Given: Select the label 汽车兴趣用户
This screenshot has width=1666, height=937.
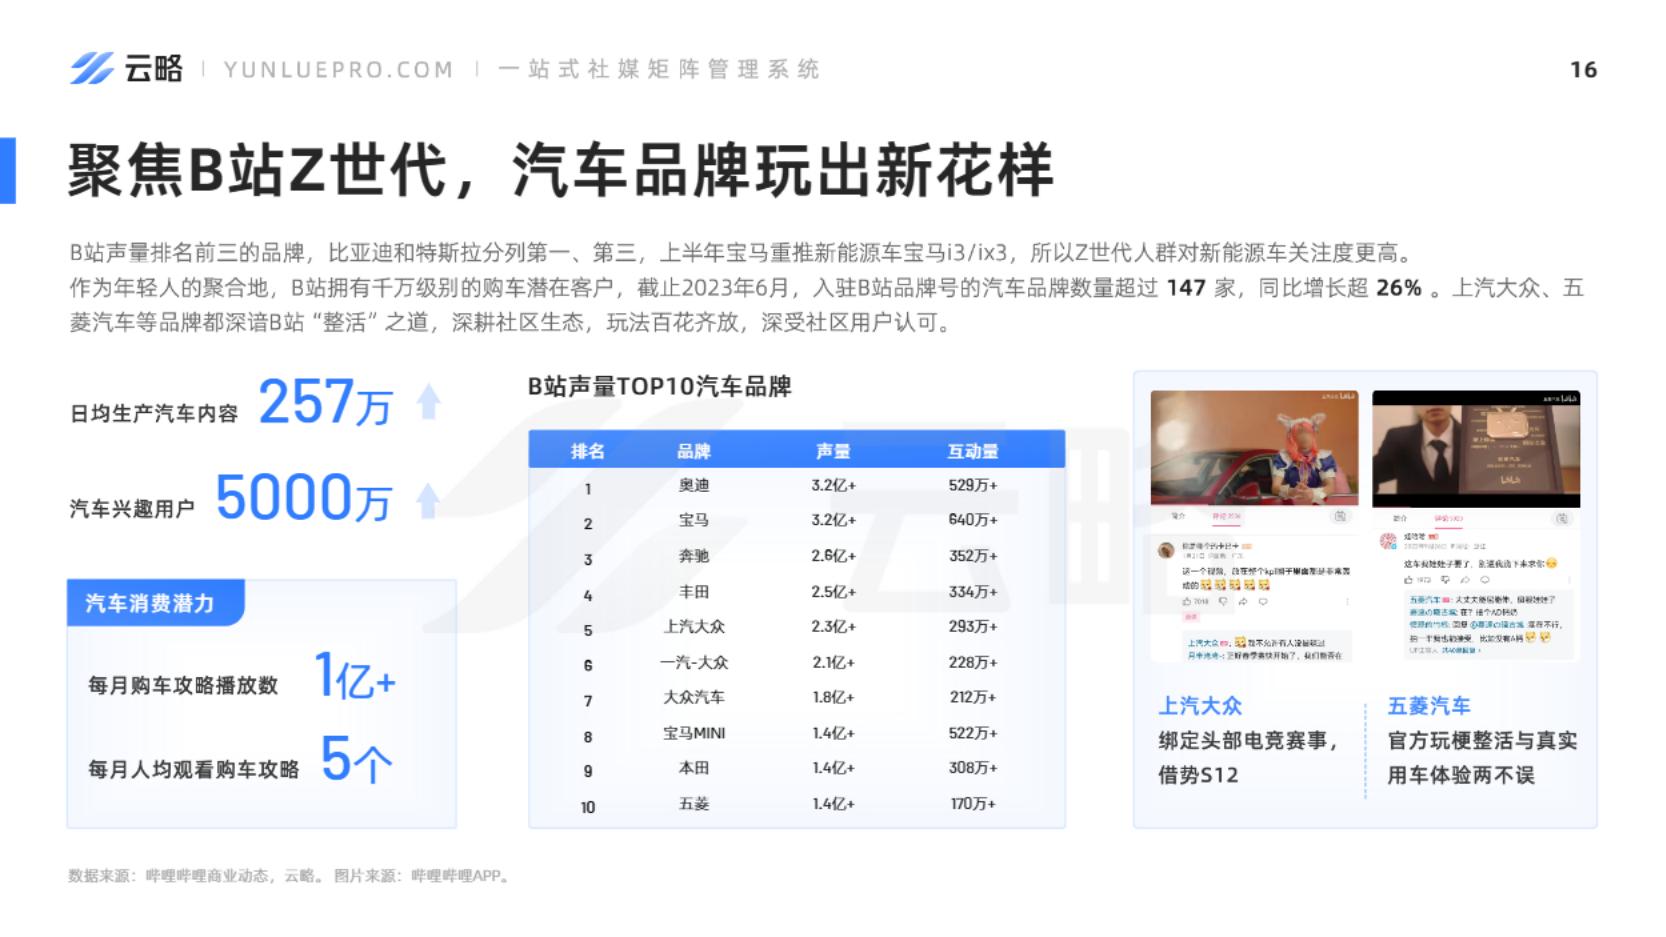Looking at the screenshot, I should 132,508.
